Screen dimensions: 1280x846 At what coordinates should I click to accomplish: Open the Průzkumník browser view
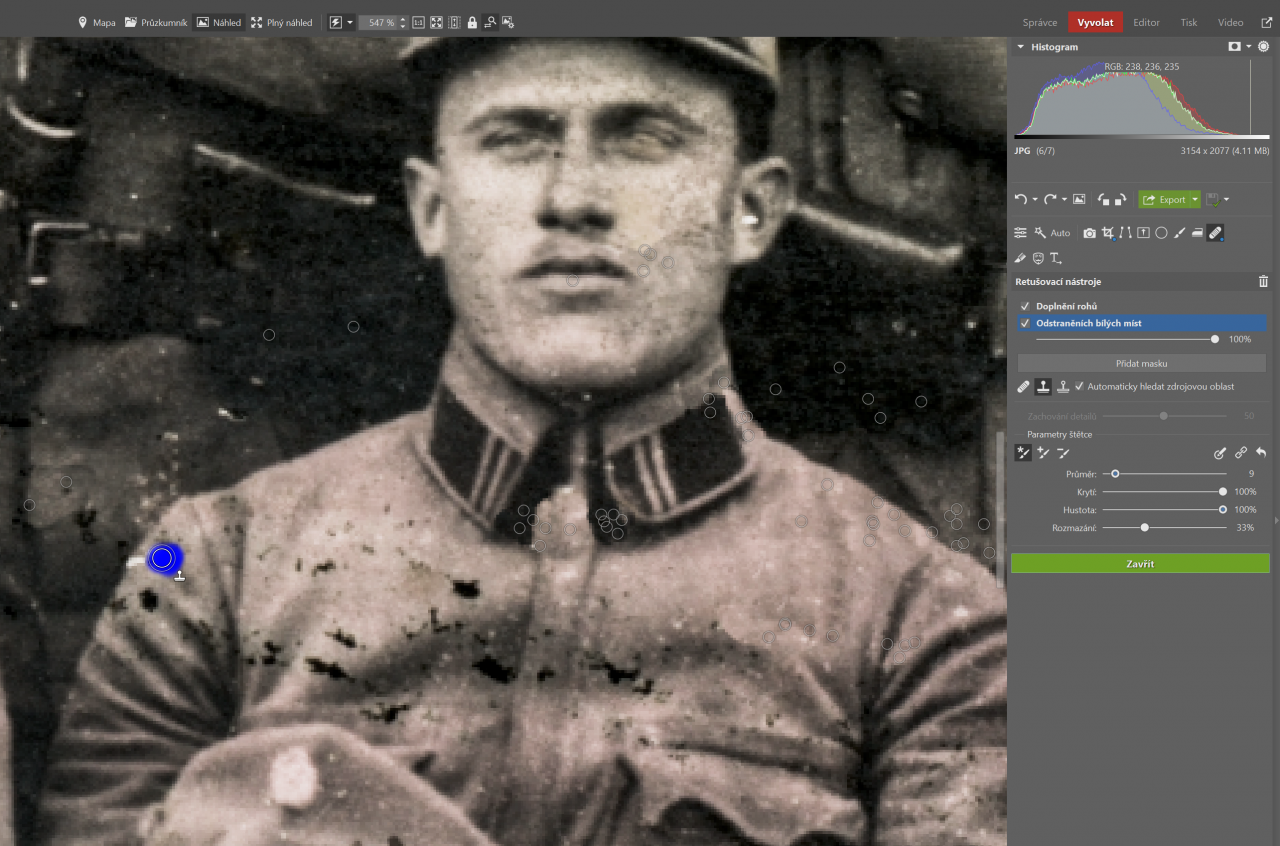click(x=156, y=22)
